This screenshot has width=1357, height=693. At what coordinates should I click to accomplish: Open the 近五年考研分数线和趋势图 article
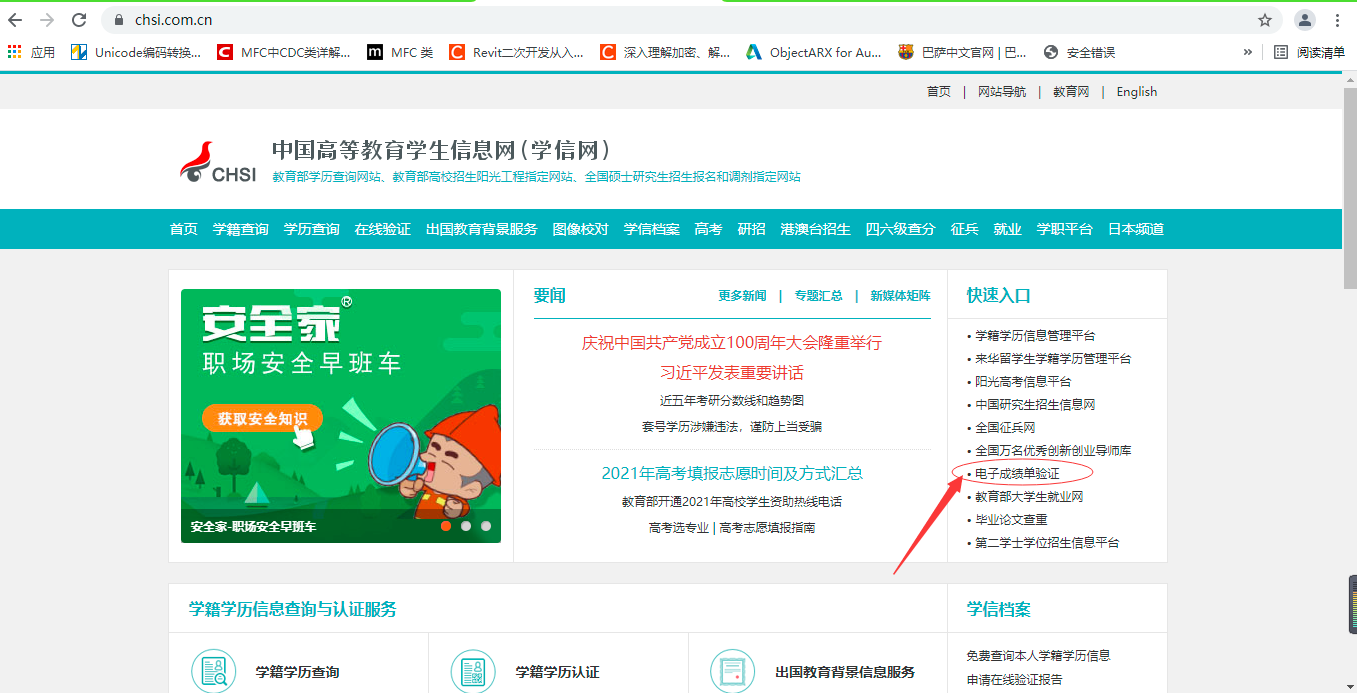pyautogui.click(x=732, y=400)
